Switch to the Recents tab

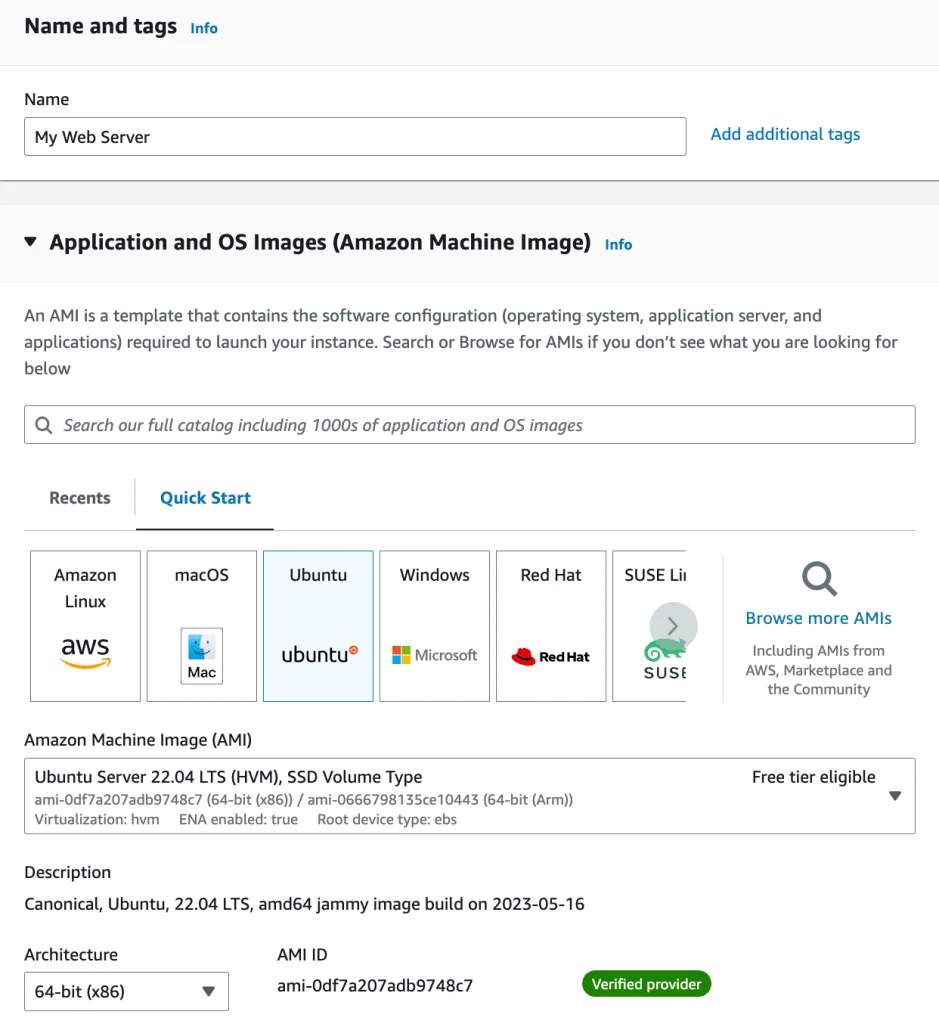[79, 497]
